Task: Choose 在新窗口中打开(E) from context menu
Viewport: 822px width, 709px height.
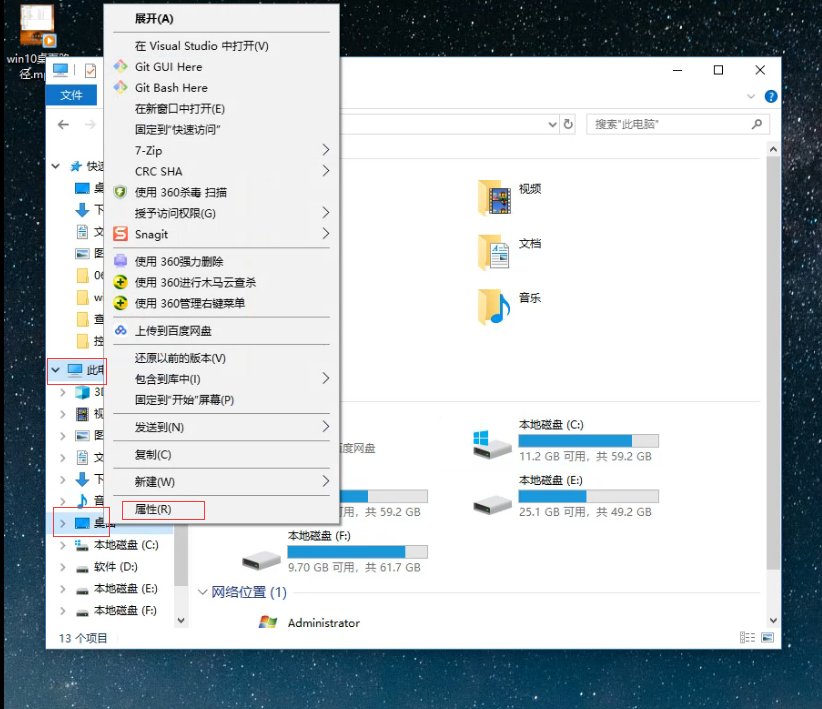Action: click(180, 109)
